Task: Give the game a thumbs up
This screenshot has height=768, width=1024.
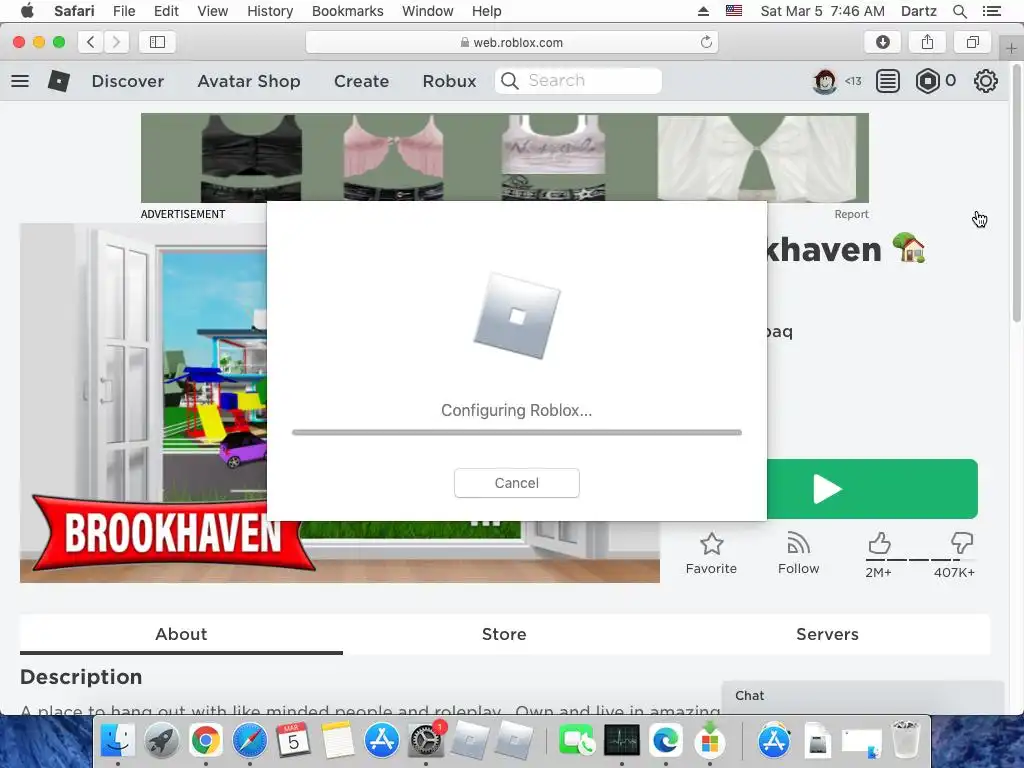Action: point(879,543)
